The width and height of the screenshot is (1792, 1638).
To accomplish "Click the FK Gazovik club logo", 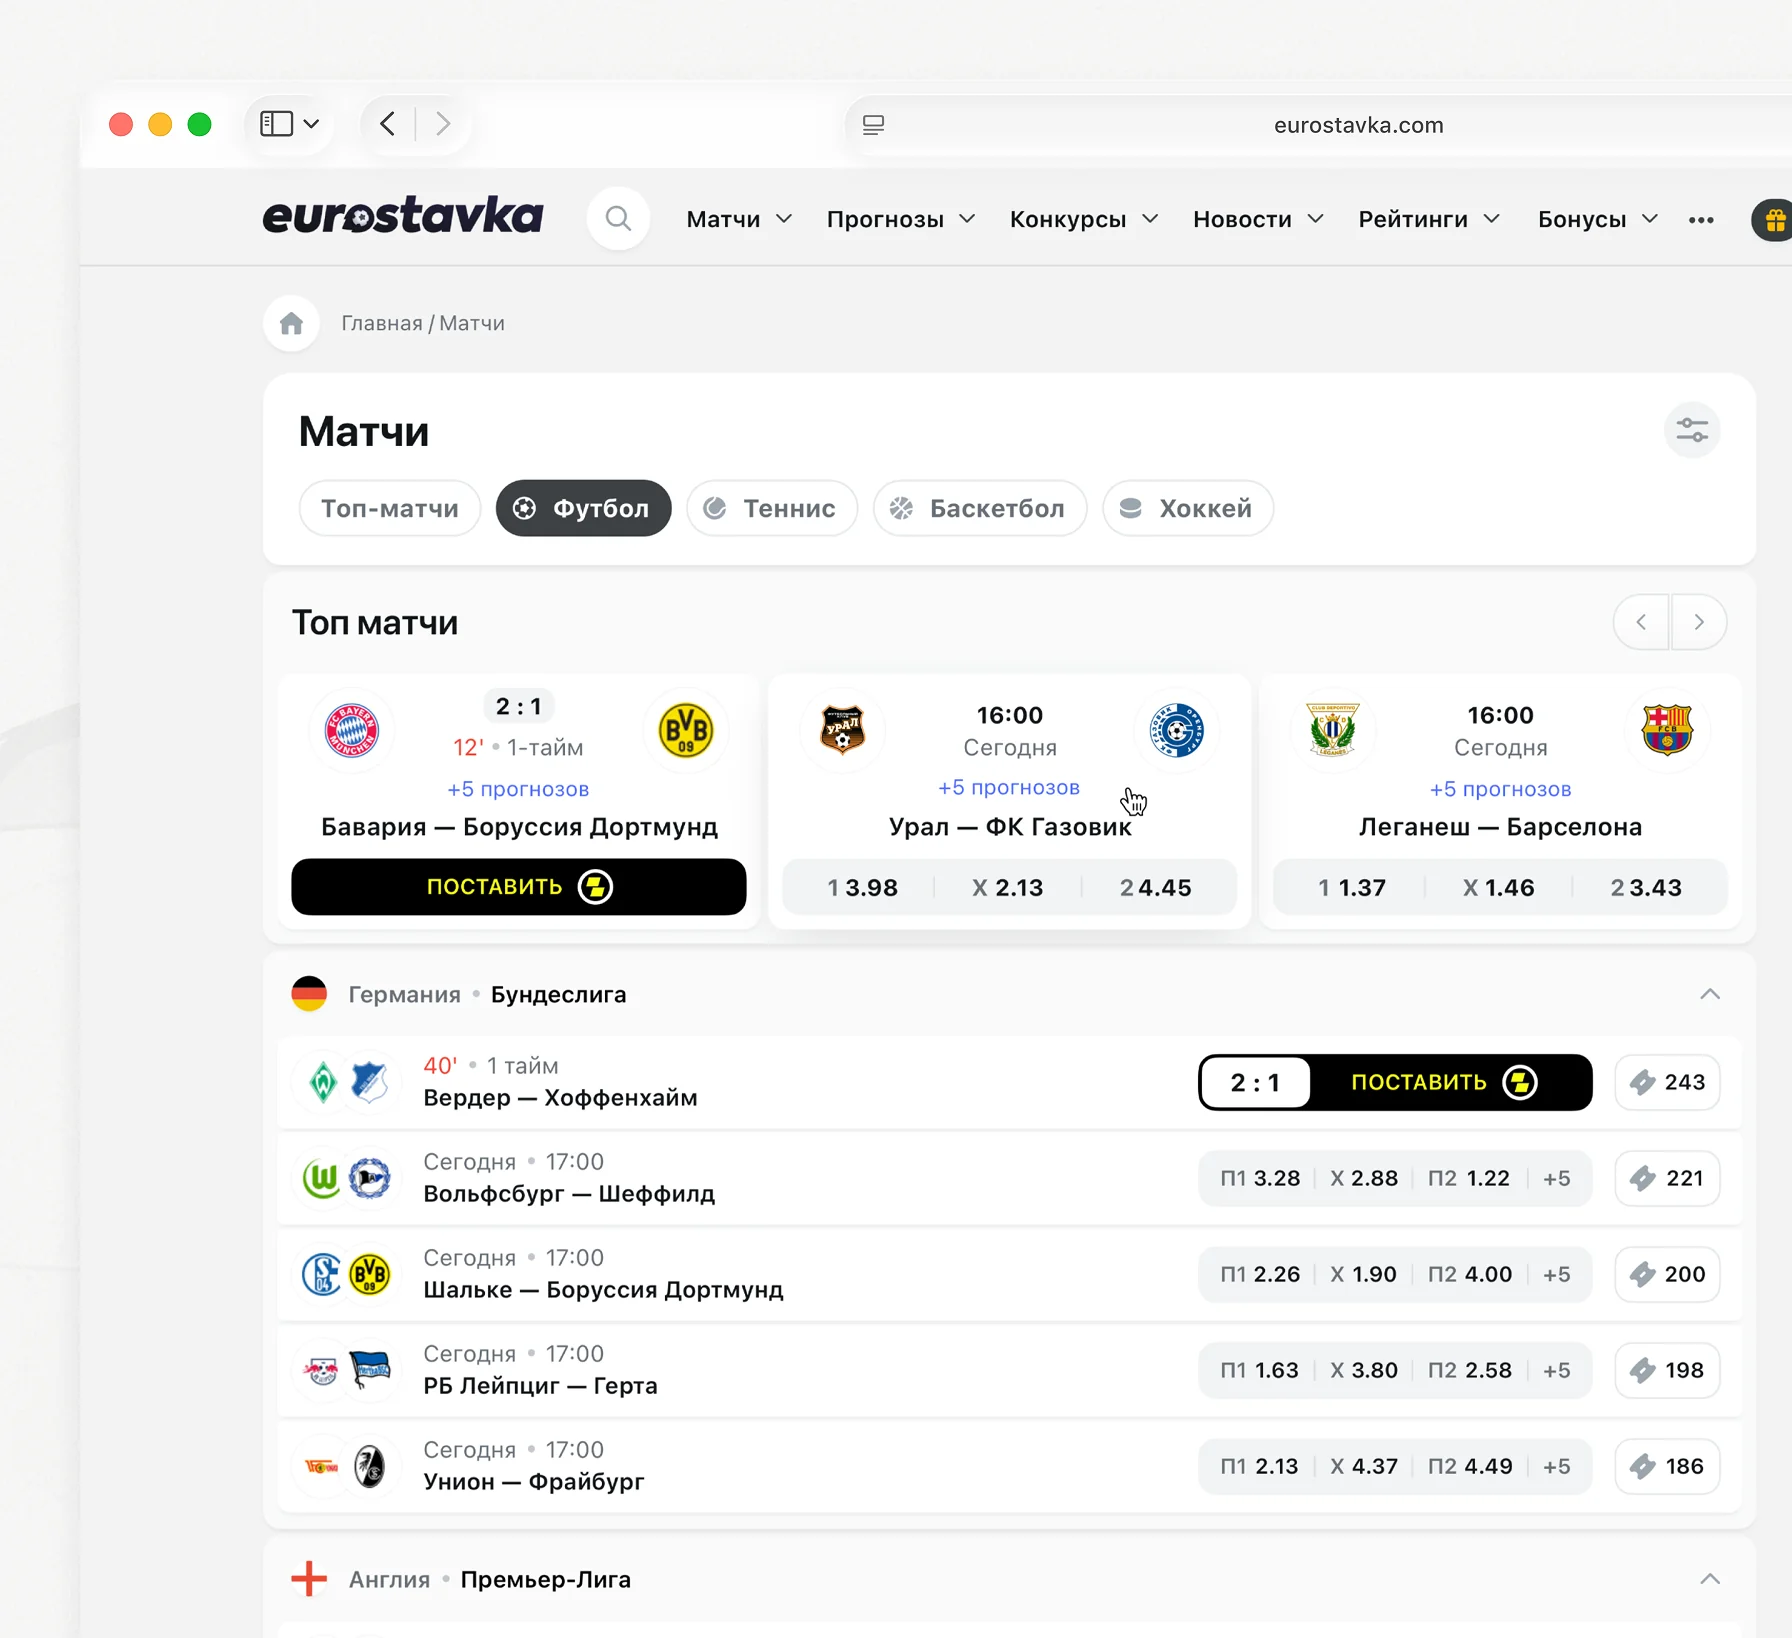I will tap(1176, 730).
